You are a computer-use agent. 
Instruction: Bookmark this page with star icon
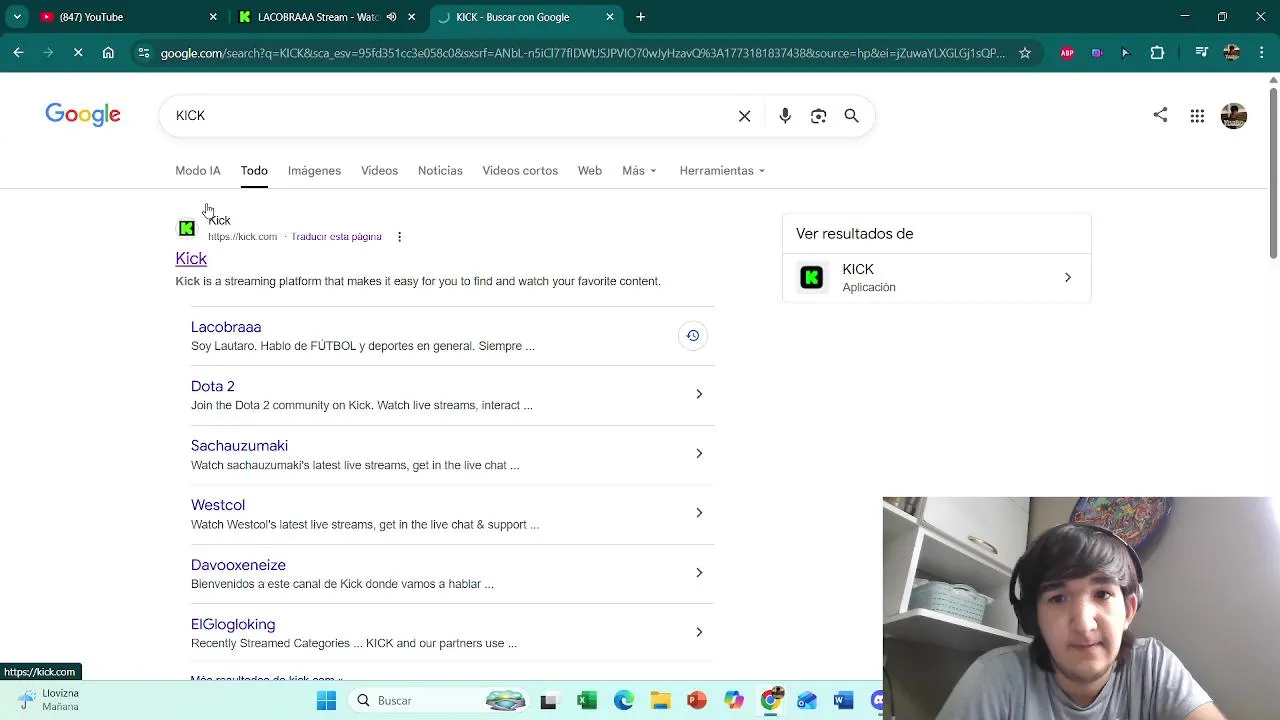click(1025, 53)
